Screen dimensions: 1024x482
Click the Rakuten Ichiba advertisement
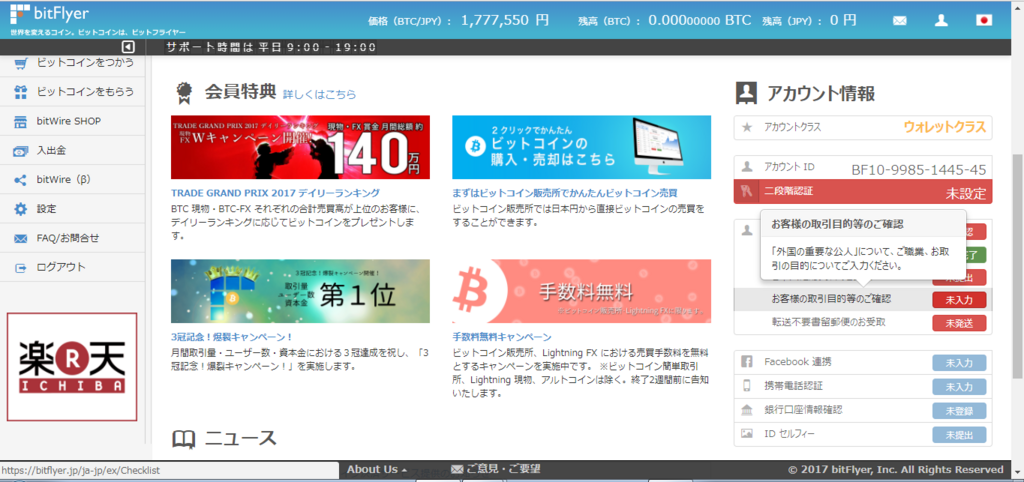pos(72,366)
